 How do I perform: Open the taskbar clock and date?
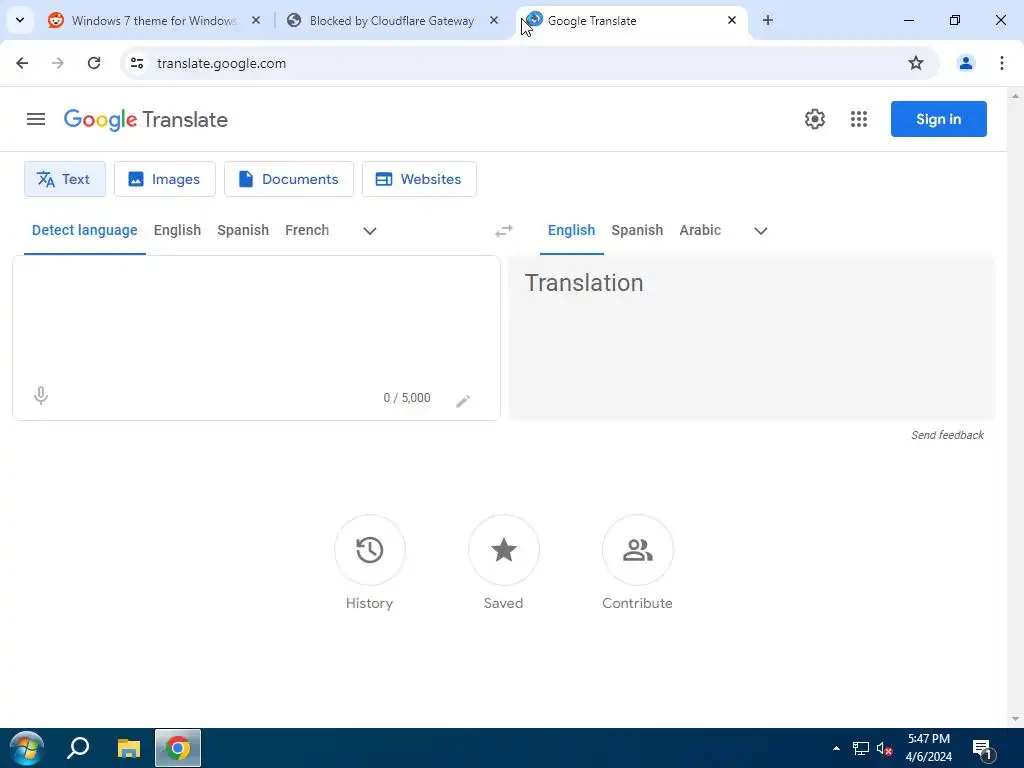(x=929, y=748)
